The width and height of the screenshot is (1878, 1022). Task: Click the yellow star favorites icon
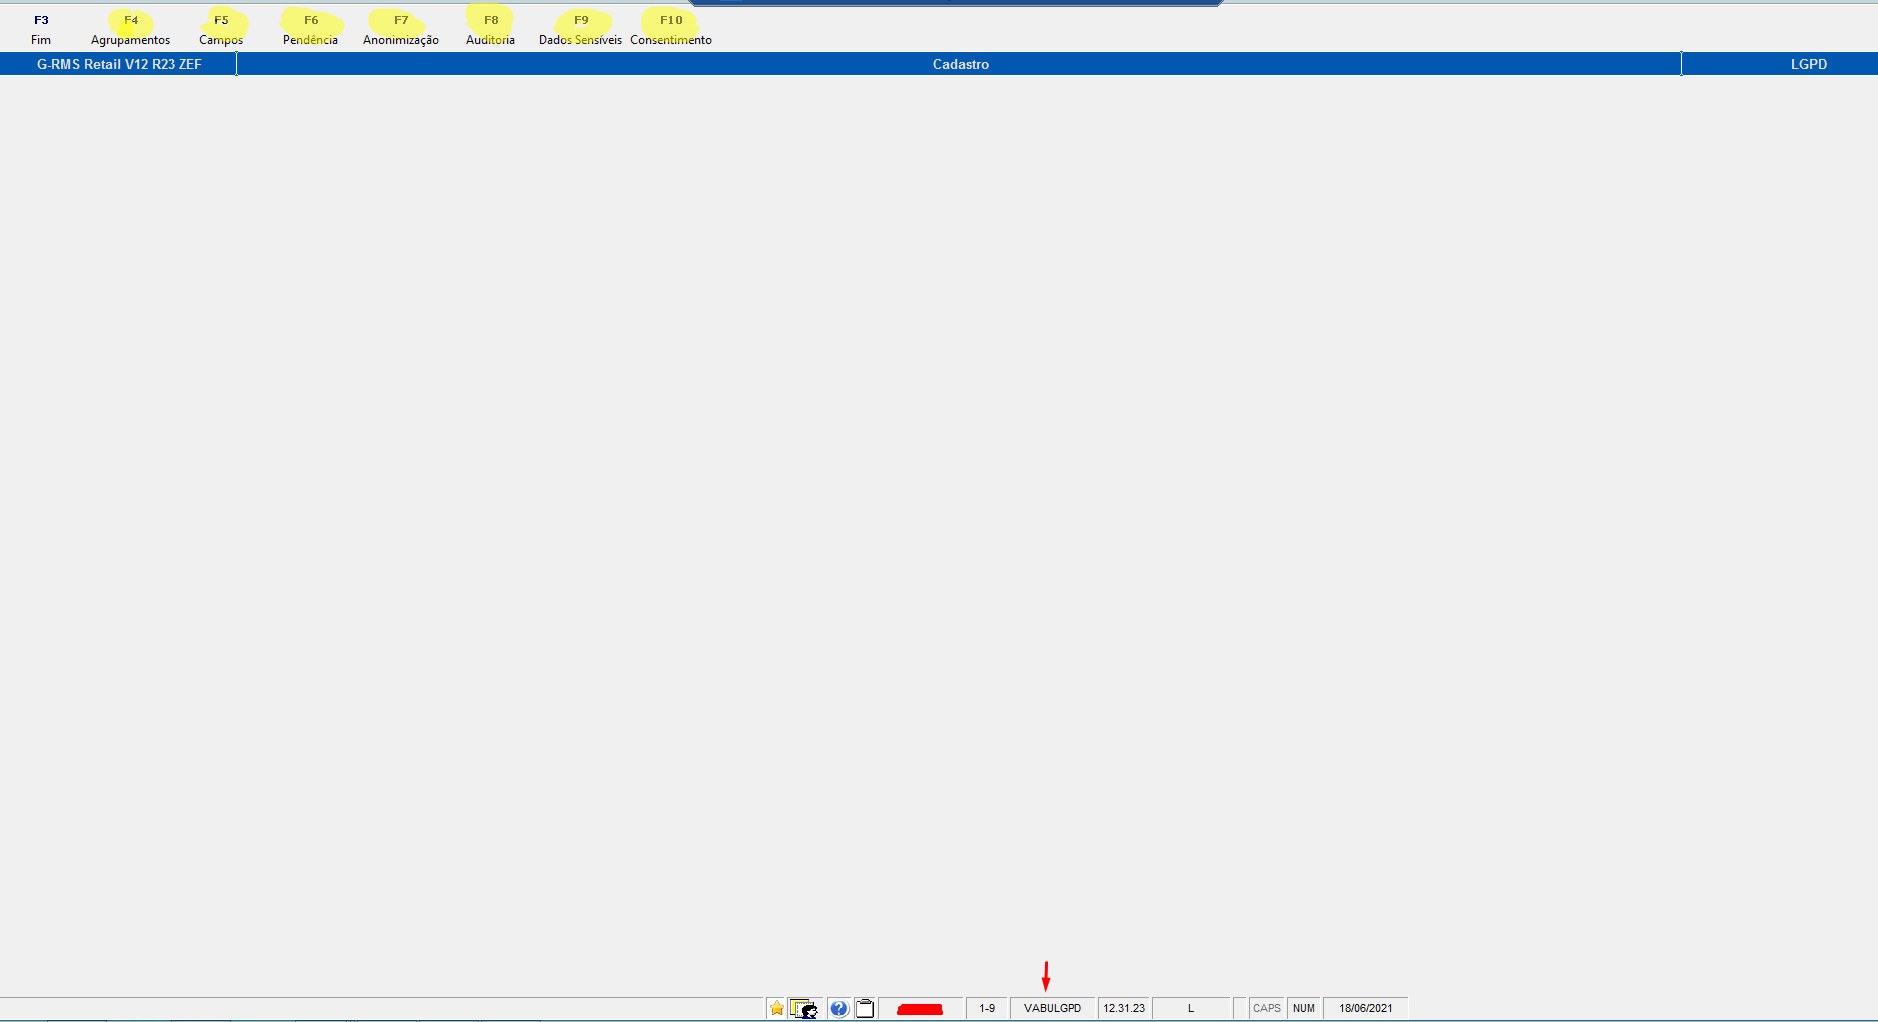[777, 1008]
